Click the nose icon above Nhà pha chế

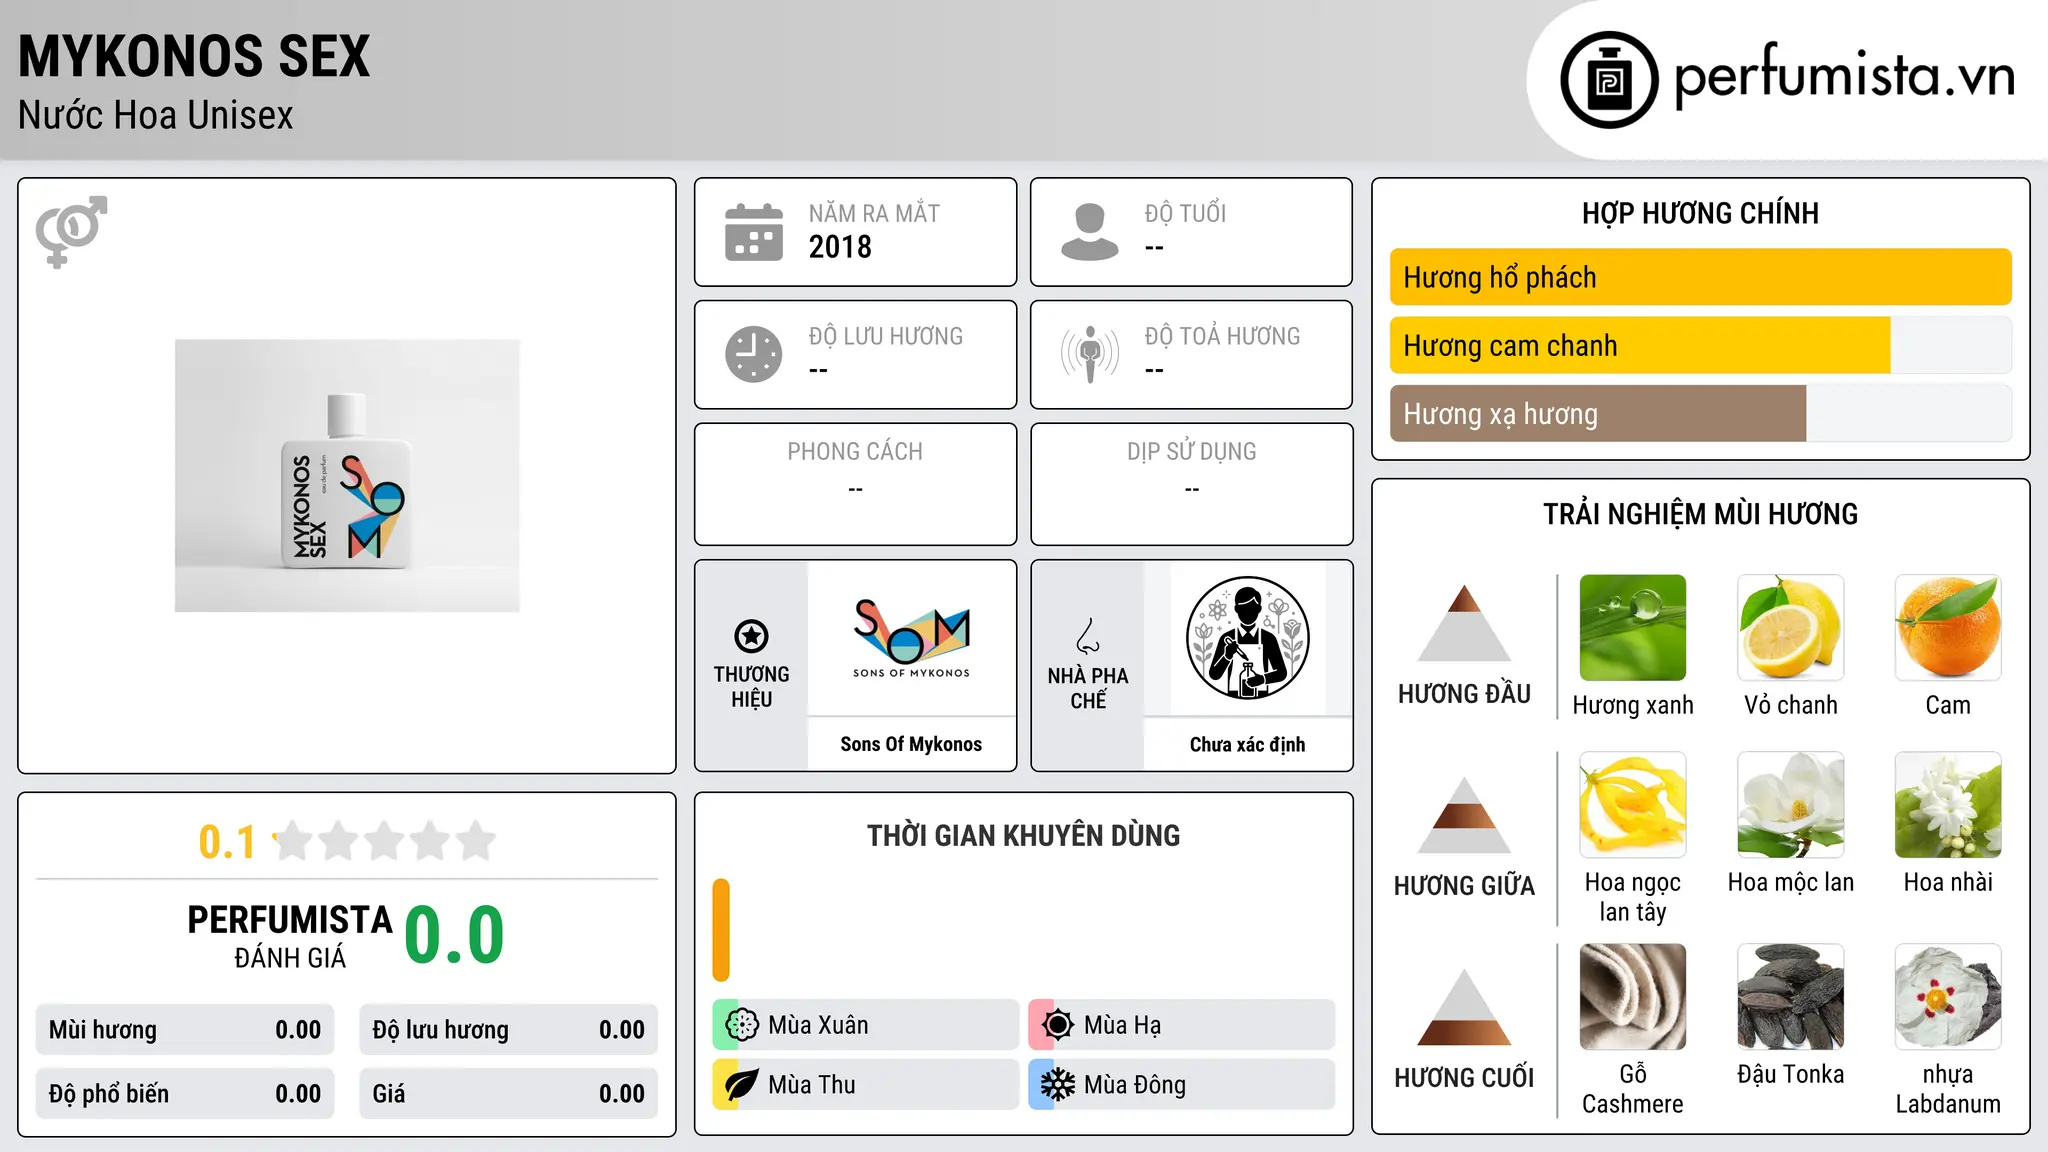tap(1088, 636)
